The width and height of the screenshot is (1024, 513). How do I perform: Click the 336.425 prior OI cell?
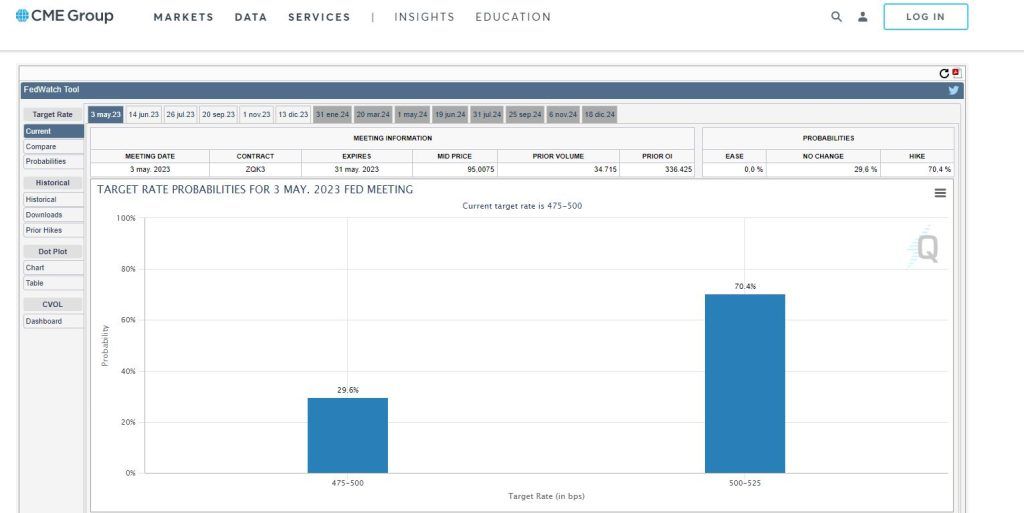pos(657,170)
